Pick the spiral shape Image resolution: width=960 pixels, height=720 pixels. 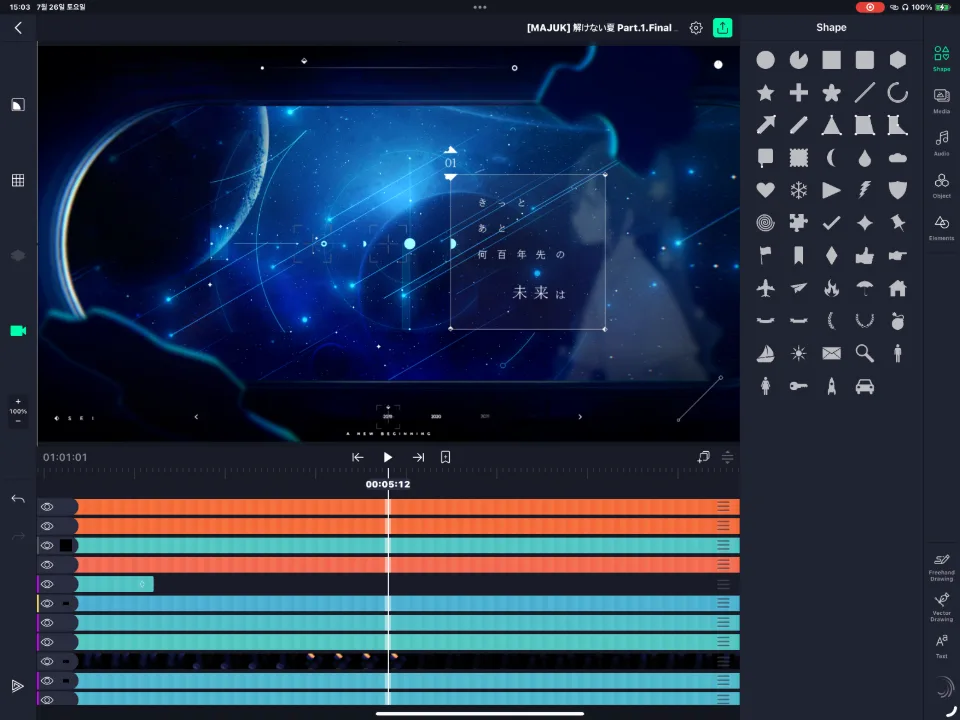click(x=765, y=223)
